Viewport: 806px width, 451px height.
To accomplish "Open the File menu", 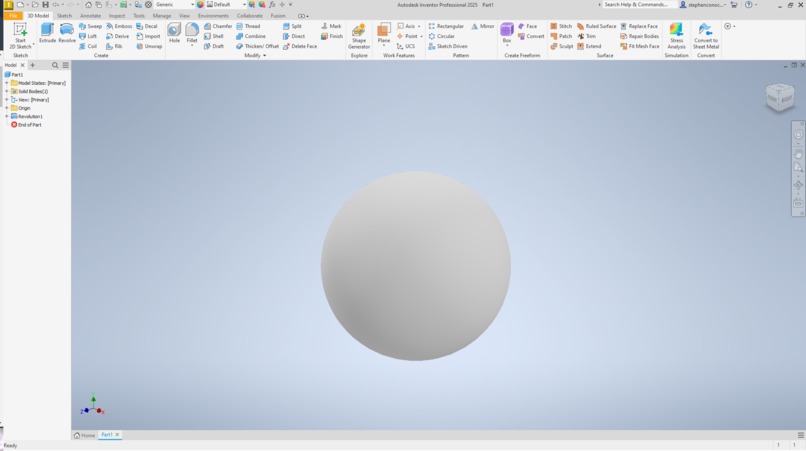I will 13,16.
